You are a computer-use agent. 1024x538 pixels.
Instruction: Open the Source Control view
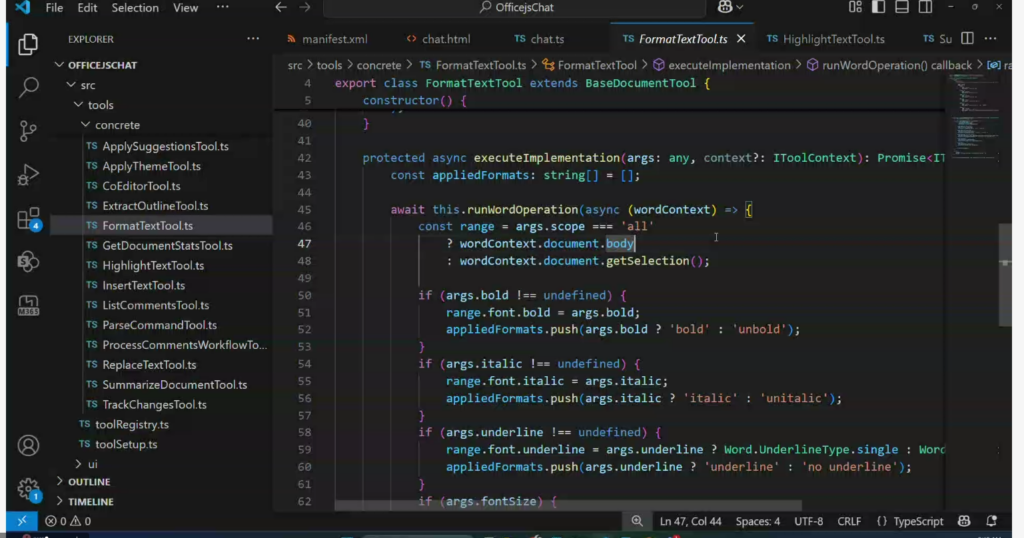click(28, 131)
